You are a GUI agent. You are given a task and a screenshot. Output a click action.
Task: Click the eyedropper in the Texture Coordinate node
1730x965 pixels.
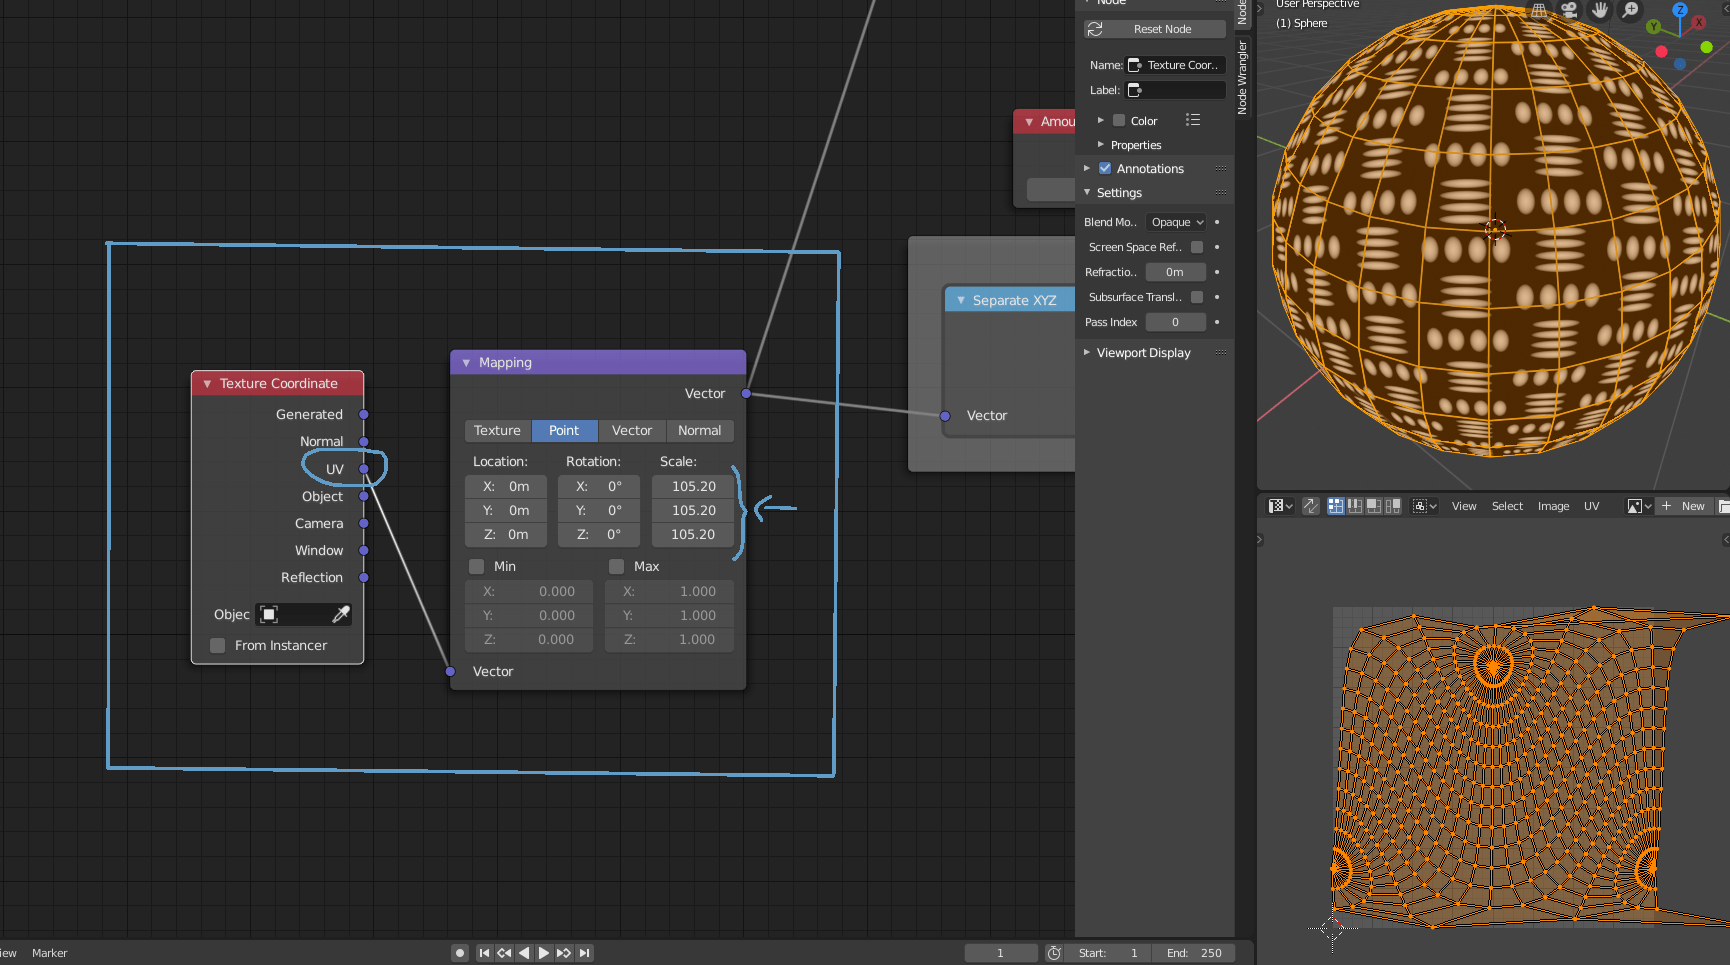pyautogui.click(x=341, y=614)
